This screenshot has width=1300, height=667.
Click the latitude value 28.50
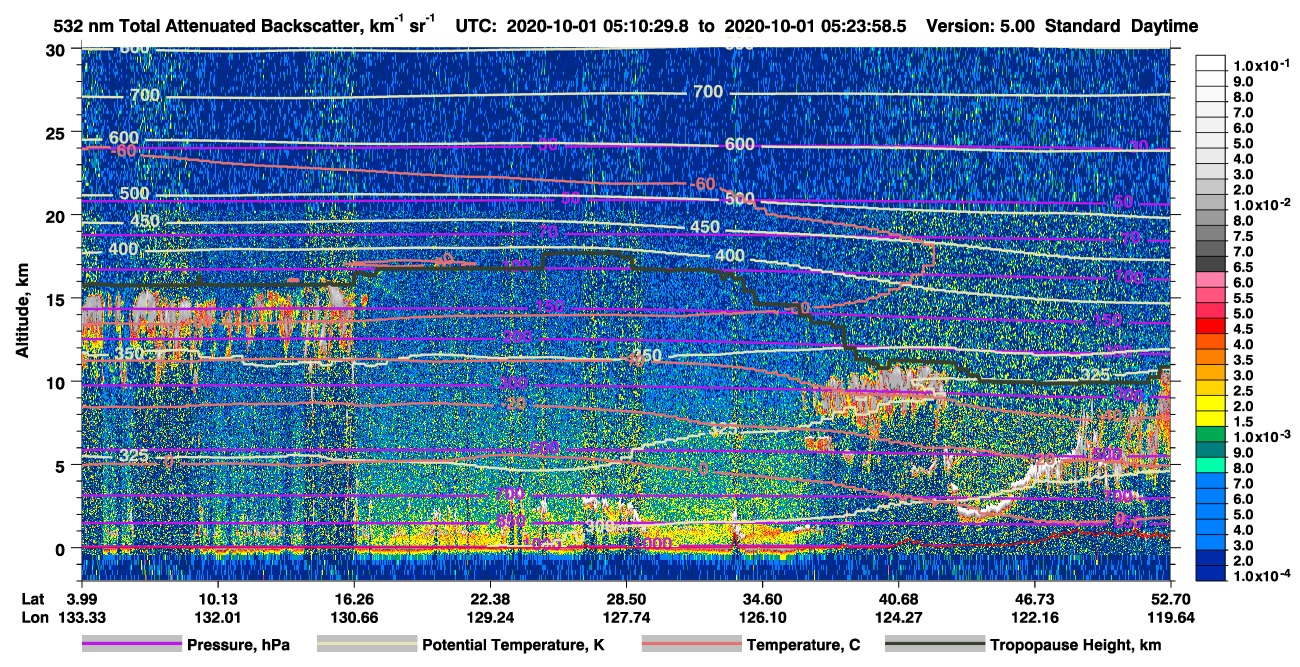tap(626, 598)
